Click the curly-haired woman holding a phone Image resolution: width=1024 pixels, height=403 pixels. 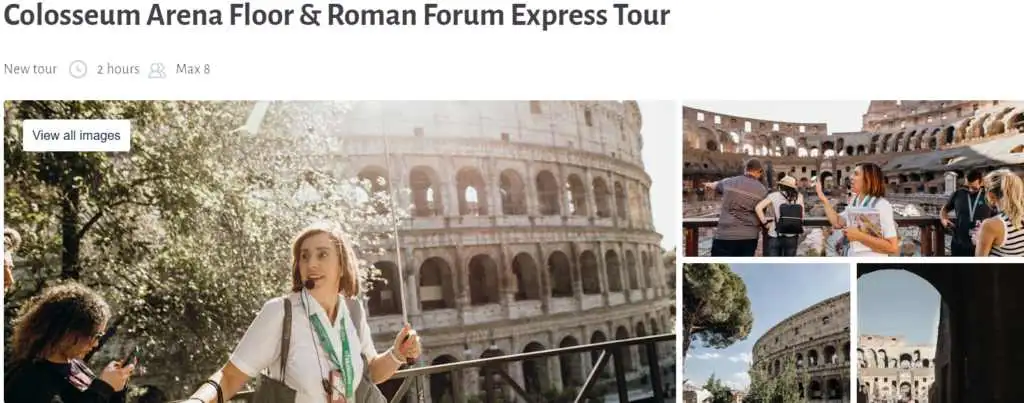[62, 345]
